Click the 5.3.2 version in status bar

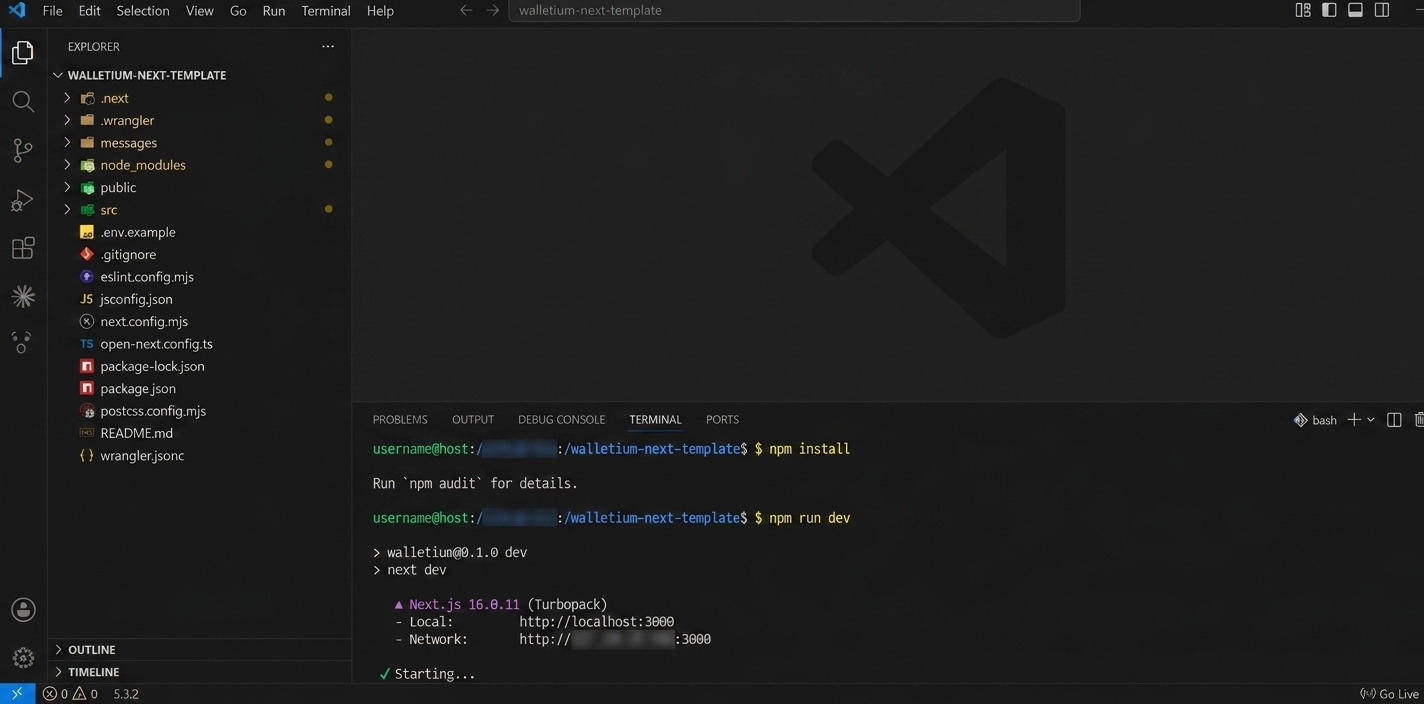[x=126, y=694]
